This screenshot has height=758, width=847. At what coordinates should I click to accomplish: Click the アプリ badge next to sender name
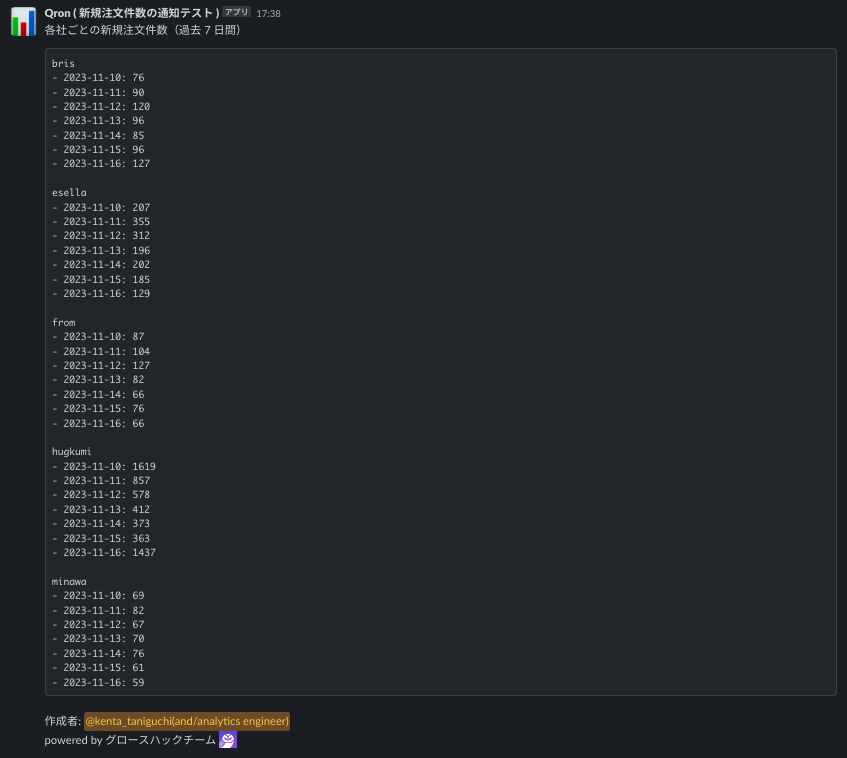coord(237,13)
